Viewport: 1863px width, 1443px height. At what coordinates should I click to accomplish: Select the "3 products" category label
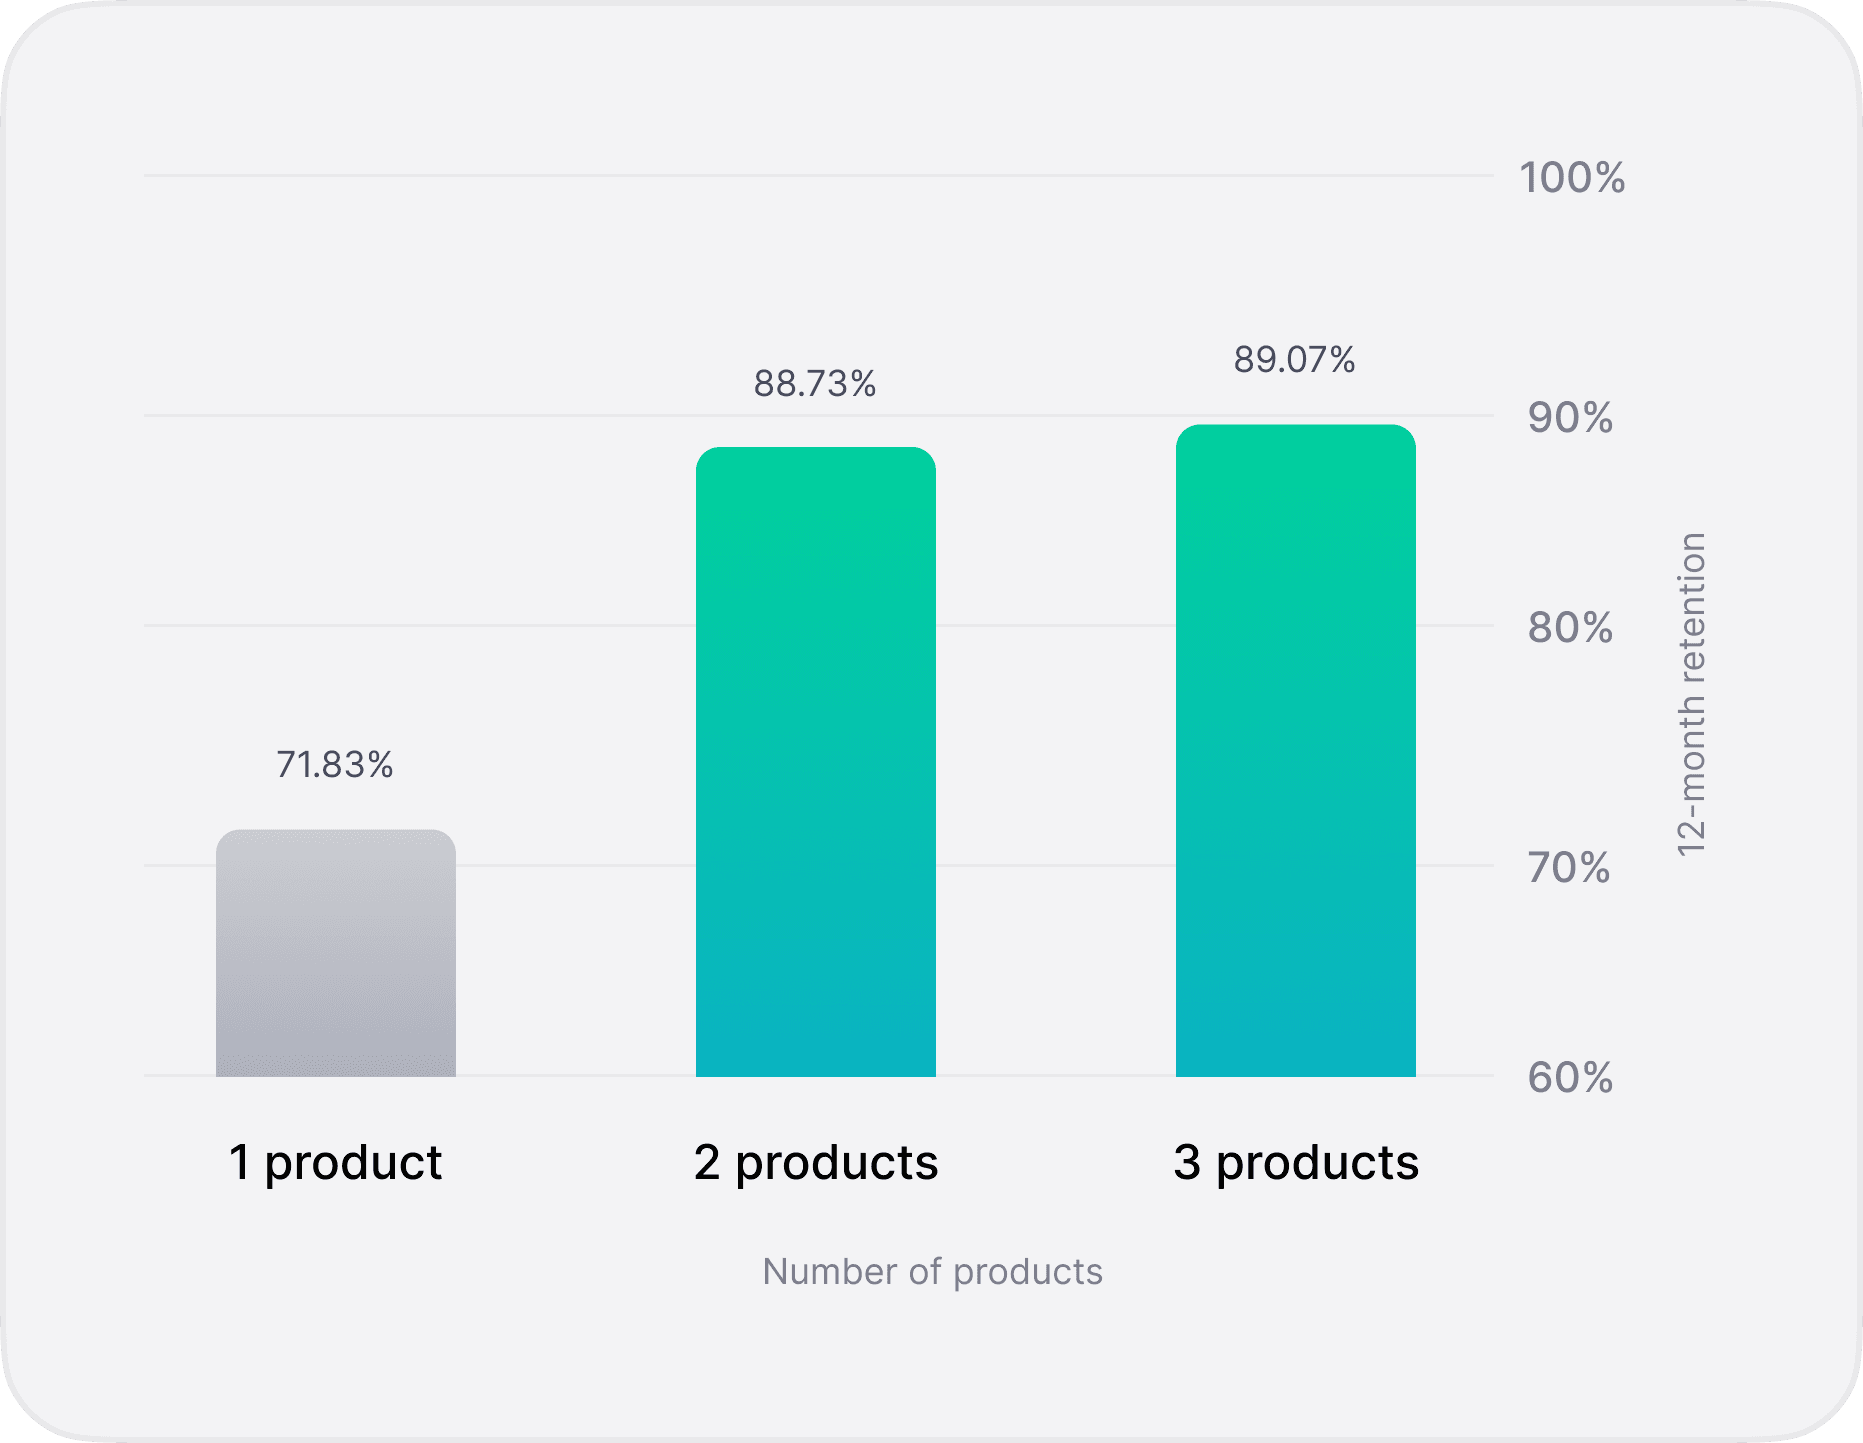point(1296,1162)
